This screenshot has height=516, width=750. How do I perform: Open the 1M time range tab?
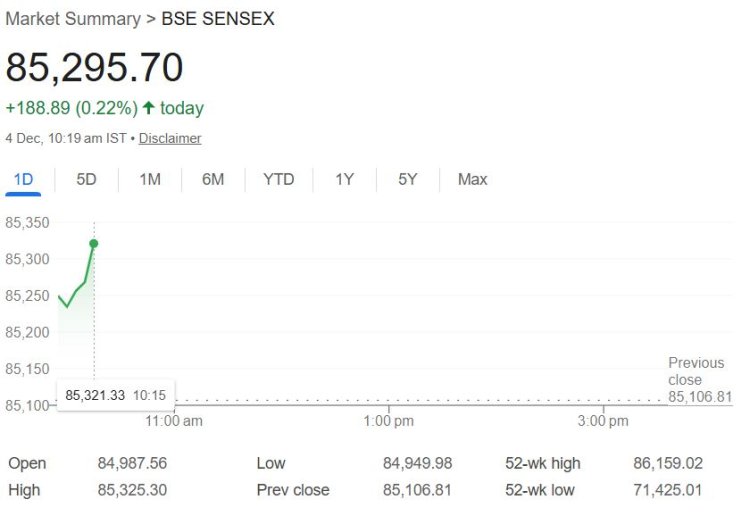[150, 179]
